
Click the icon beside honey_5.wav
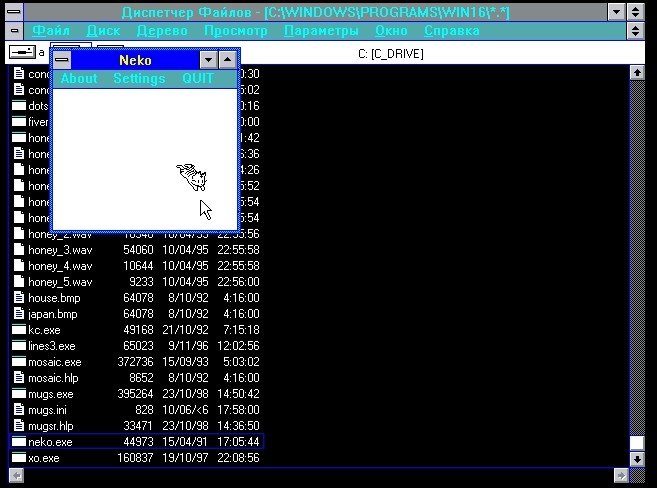(19, 281)
